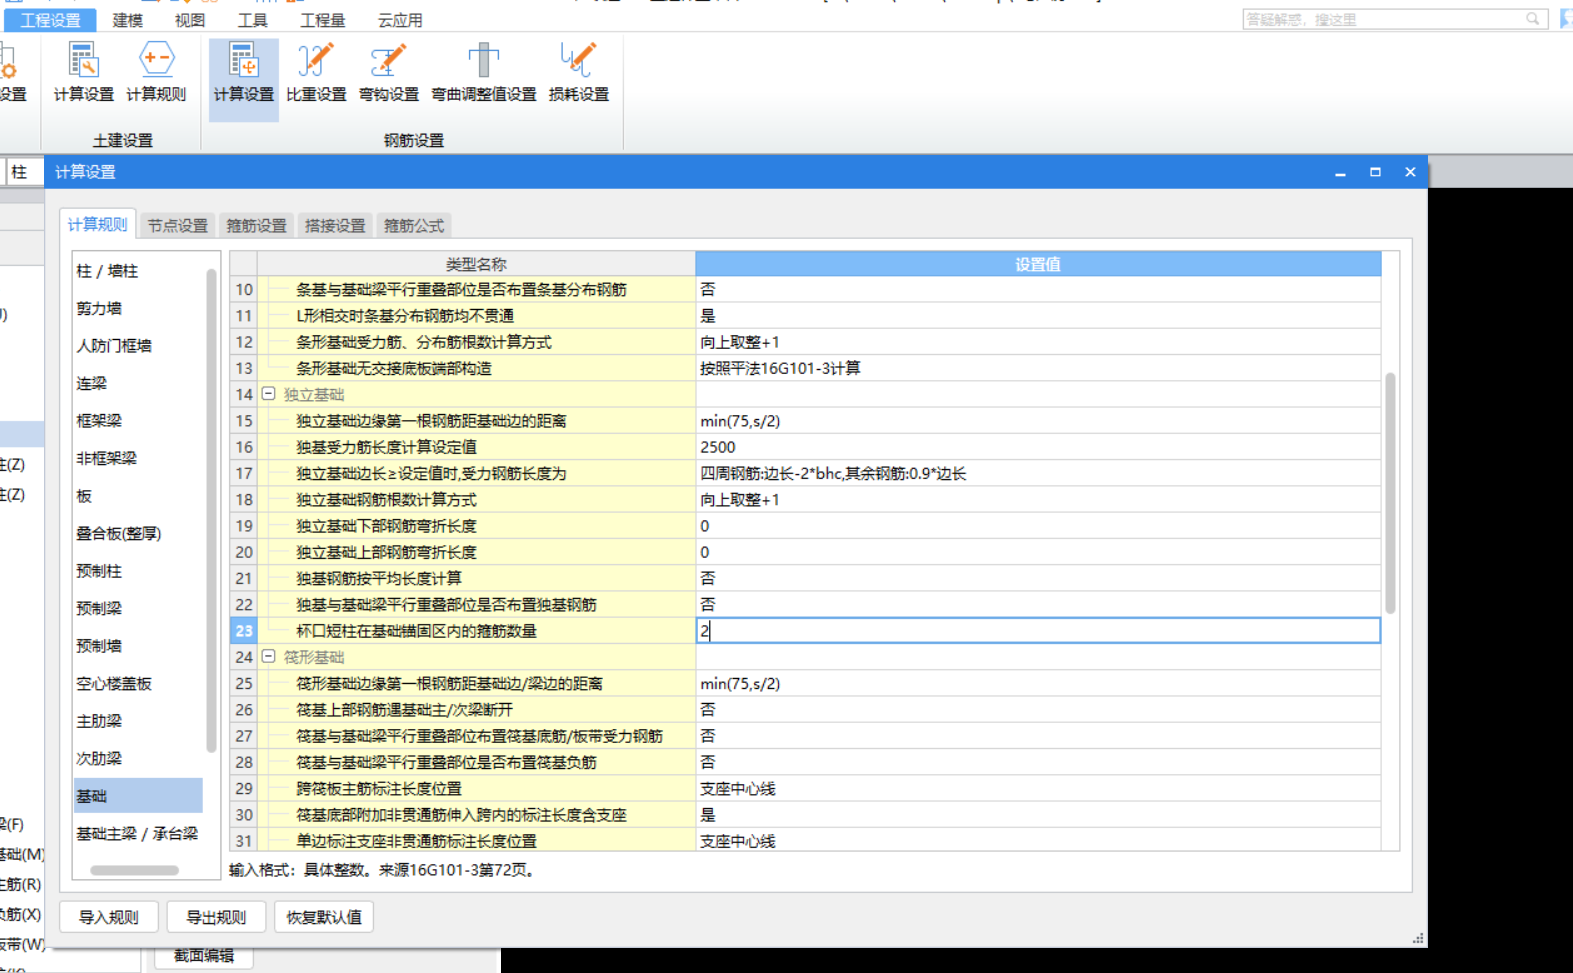Open 弯钩设置 icon

click(388, 73)
